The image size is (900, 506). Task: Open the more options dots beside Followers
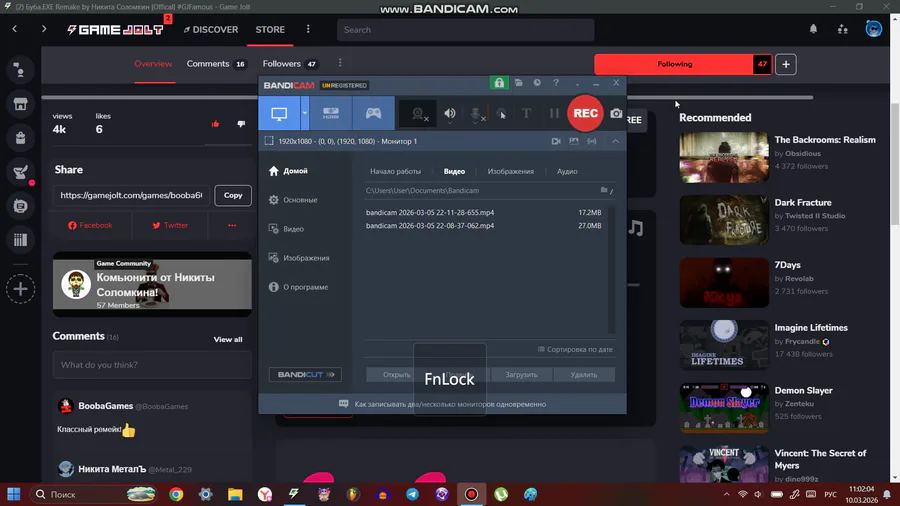pyautogui.click(x=340, y=63)
